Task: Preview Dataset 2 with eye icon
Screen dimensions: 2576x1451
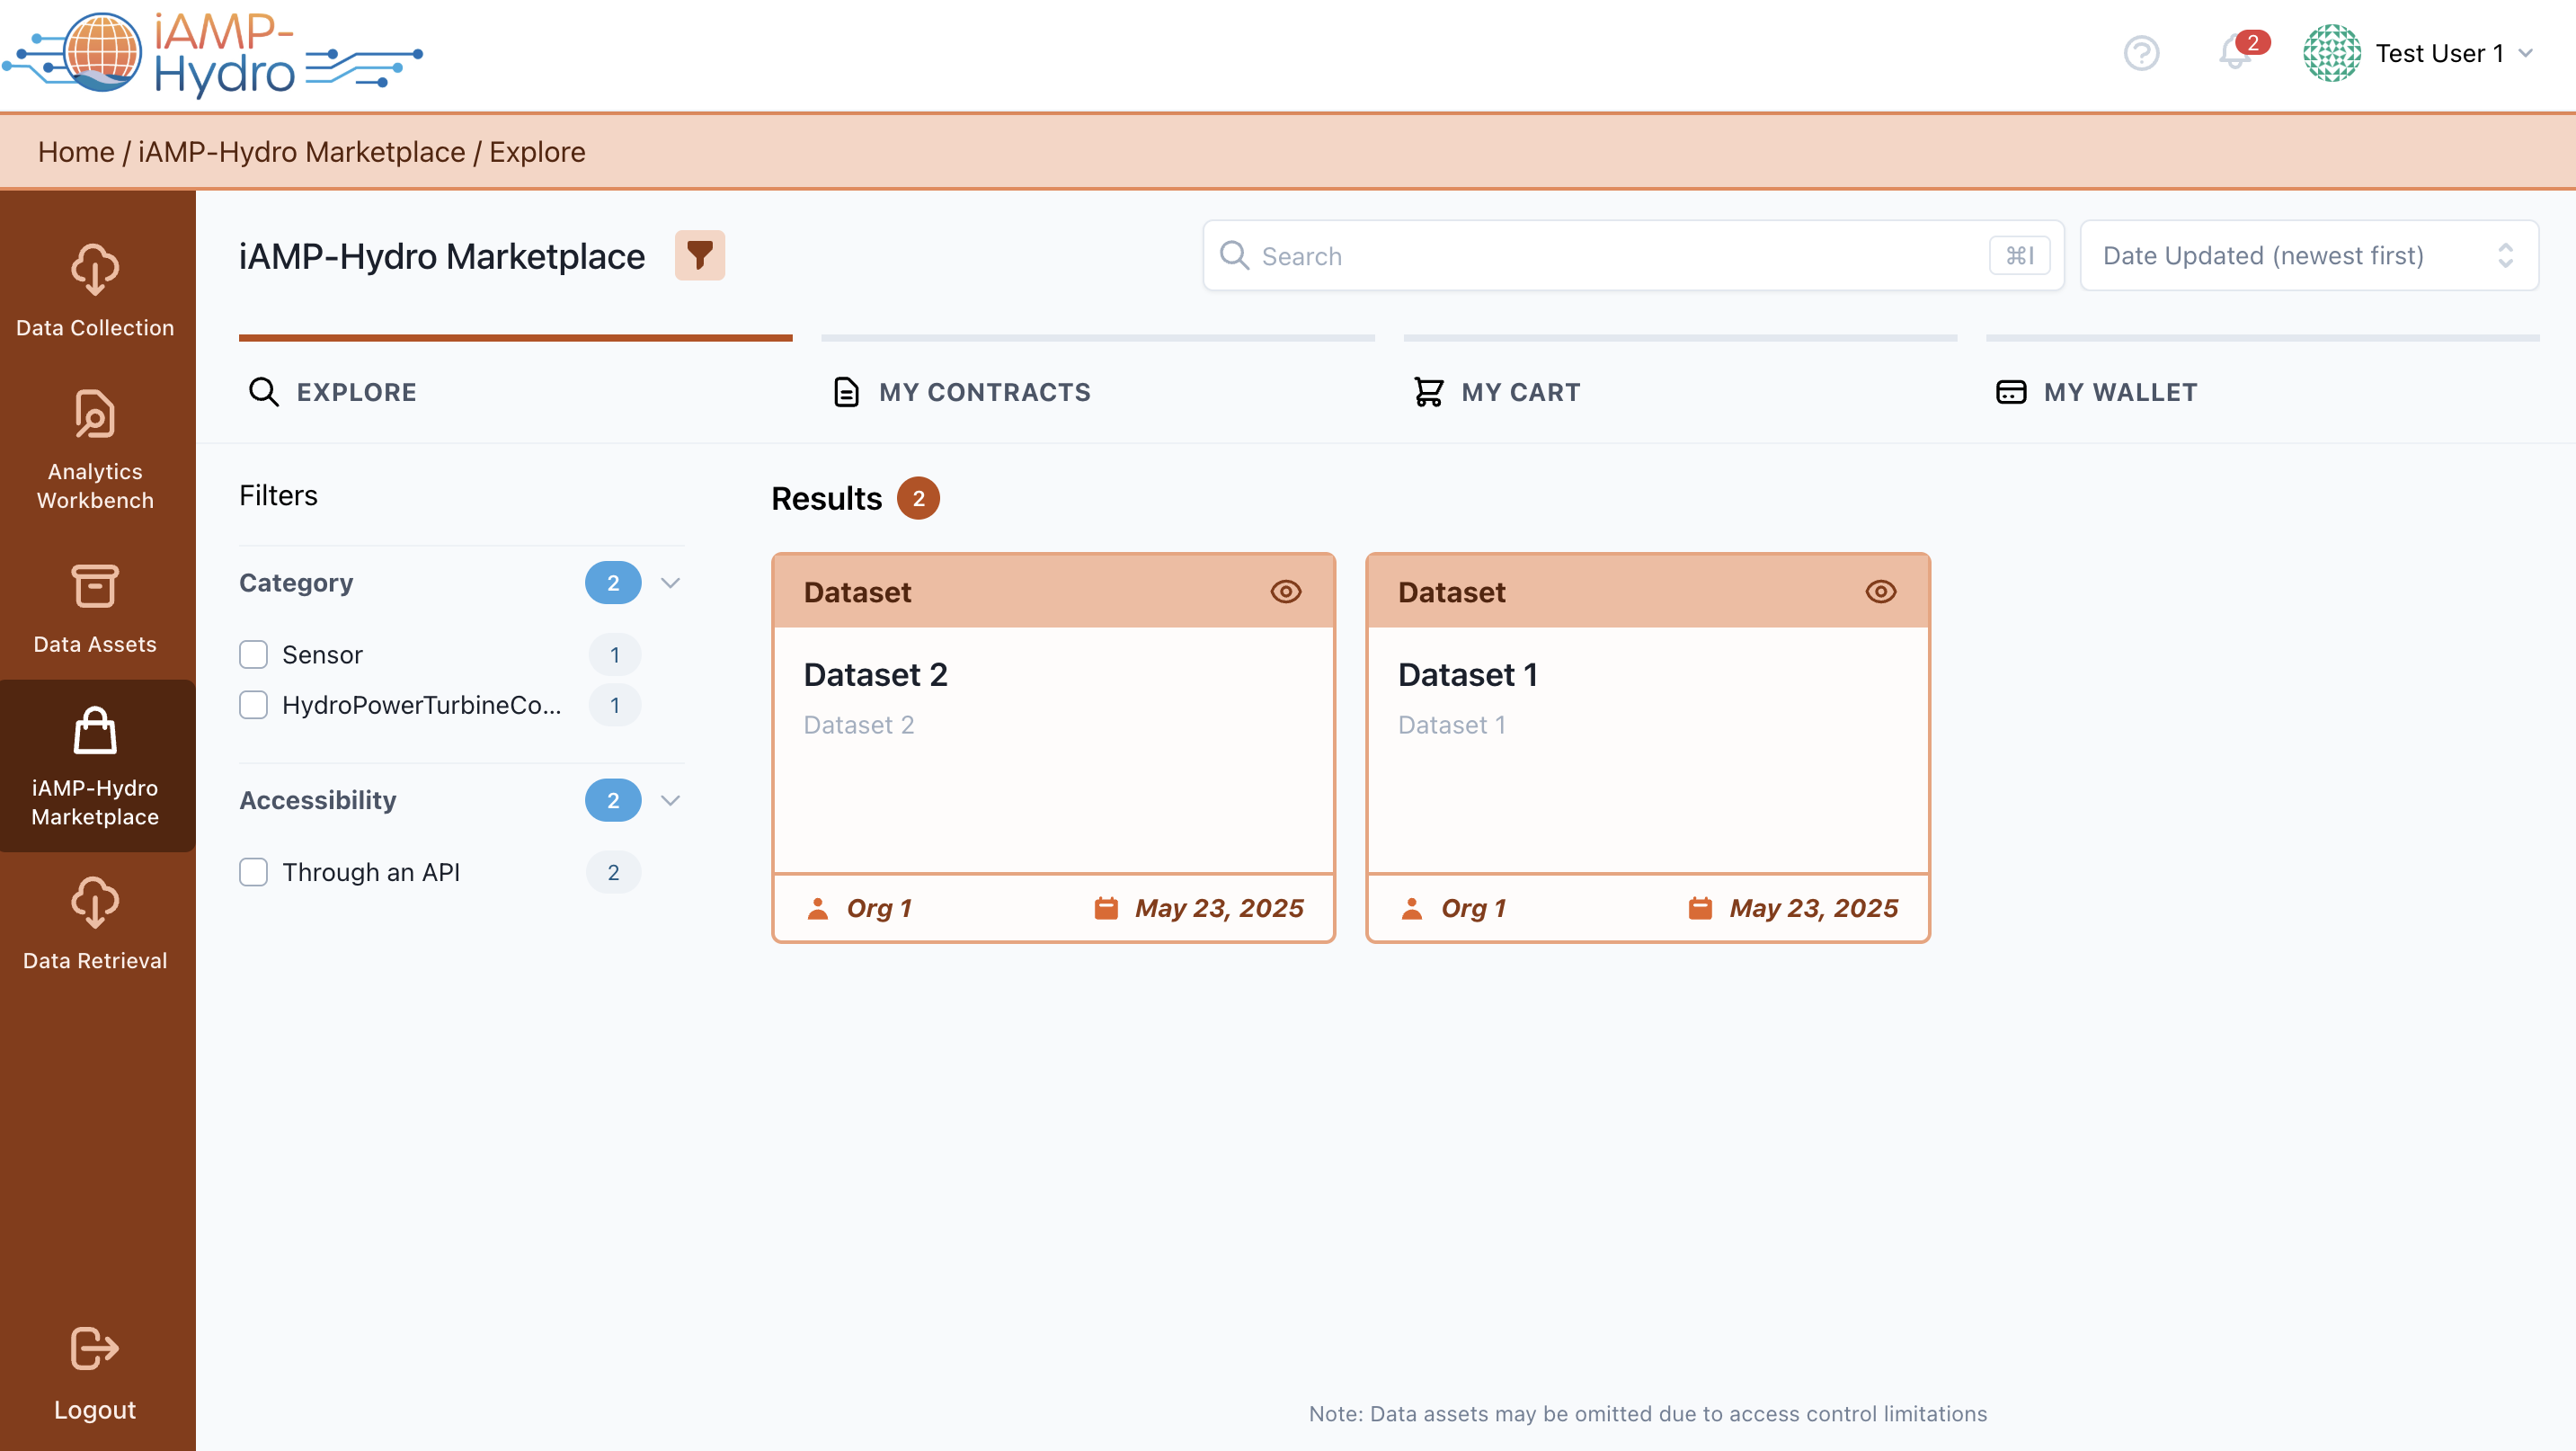Action: pyautogui.click(x=1285, y=592)
